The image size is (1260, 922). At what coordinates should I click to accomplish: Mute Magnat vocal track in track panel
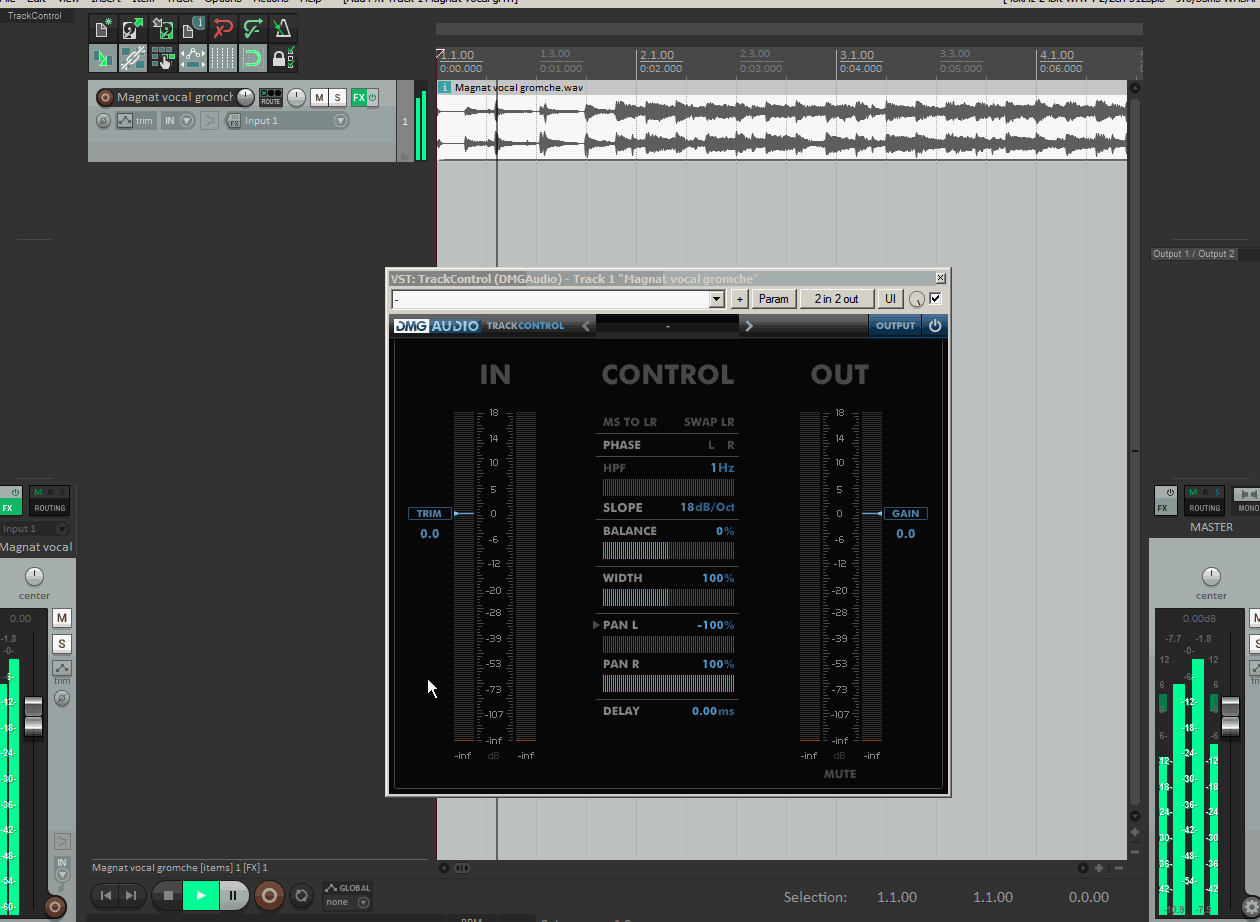(x=319, y=97)
